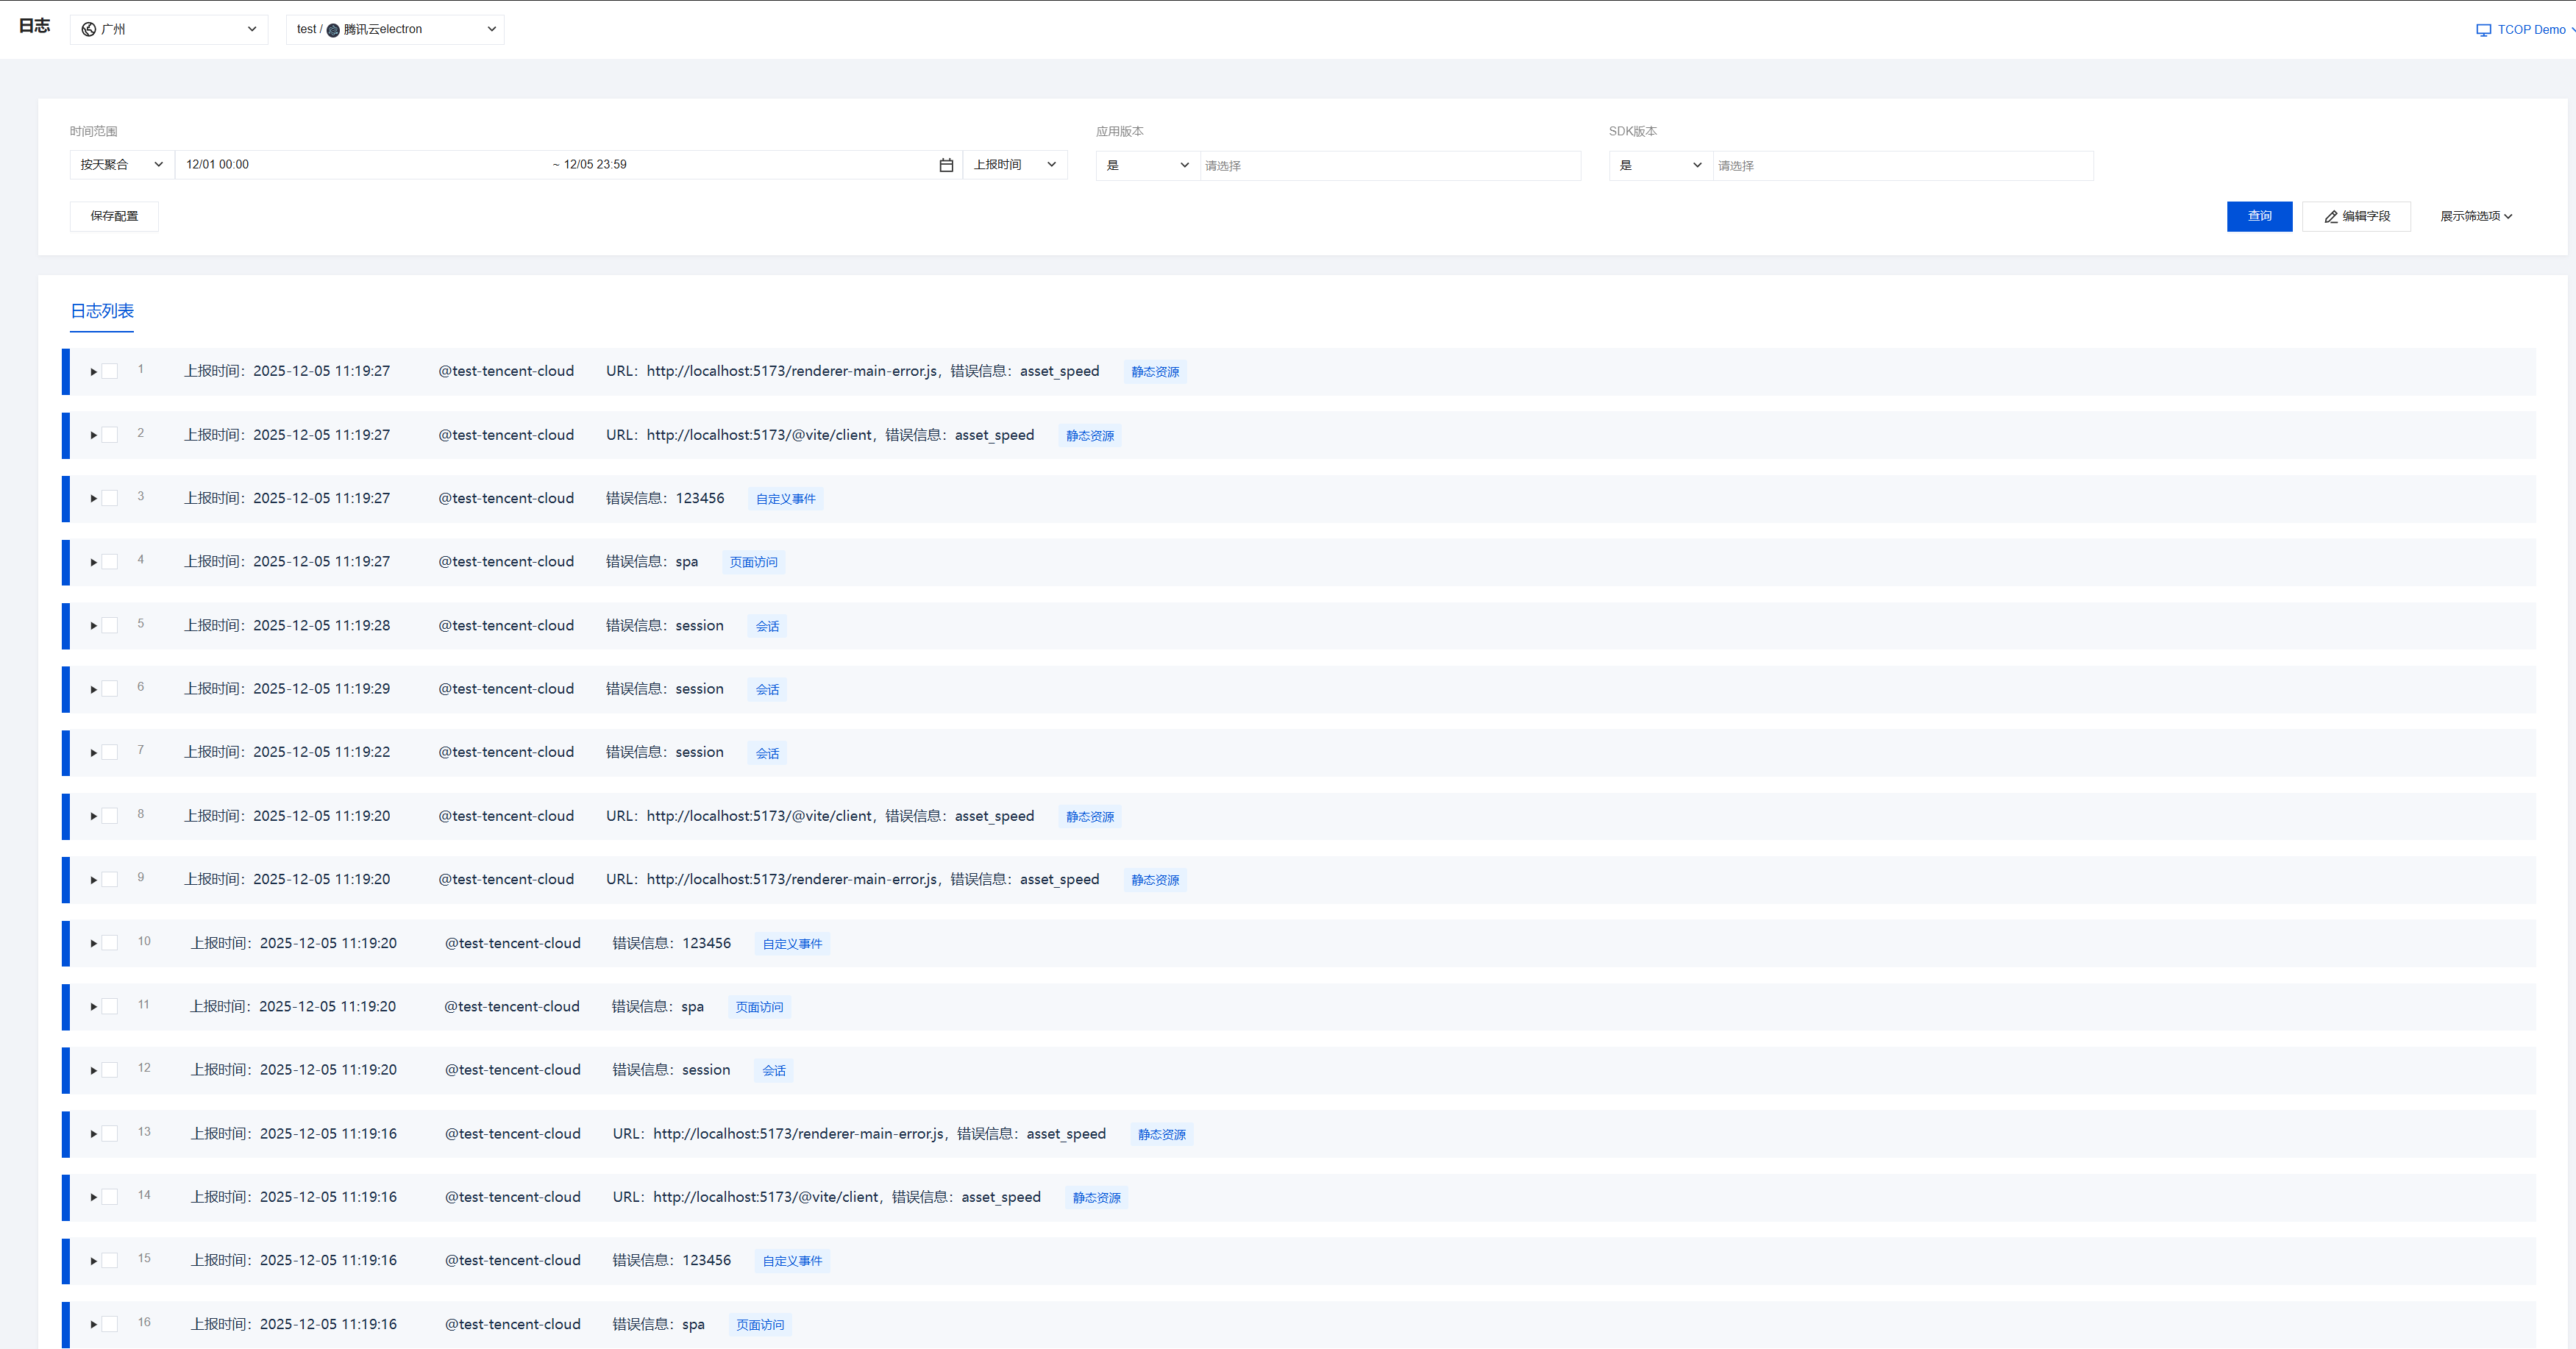Expand log row 2 details arrow
Screen dimensions: 2576x1349
point(93,435)
